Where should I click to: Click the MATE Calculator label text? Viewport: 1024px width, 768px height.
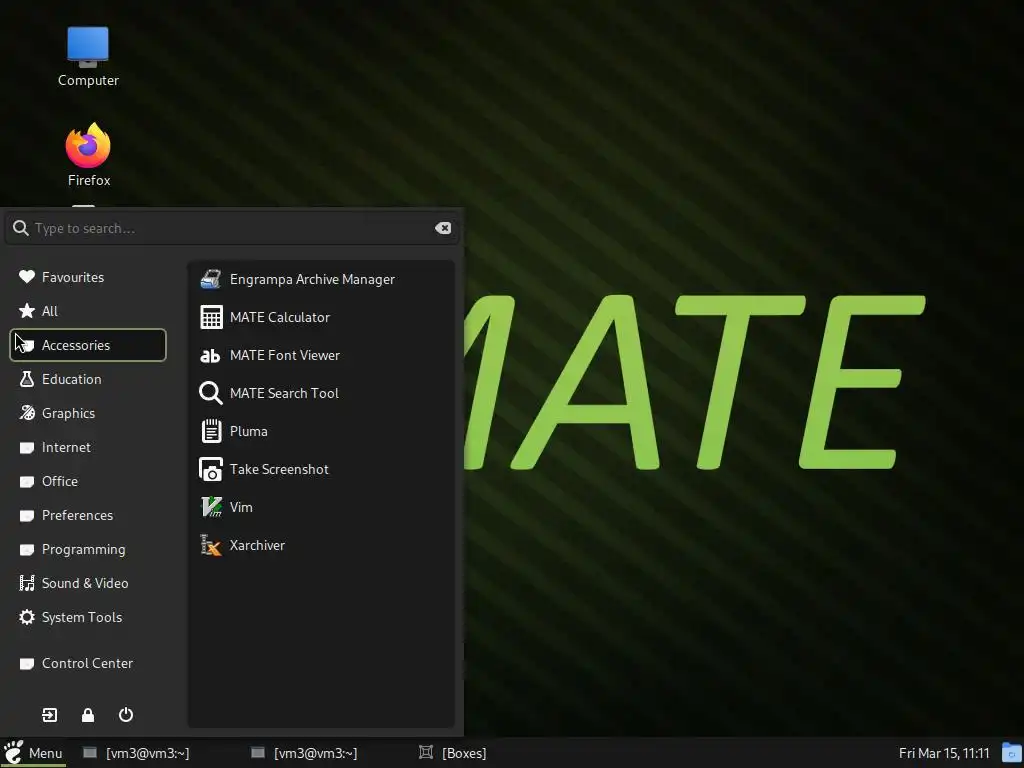pos(280,317)
